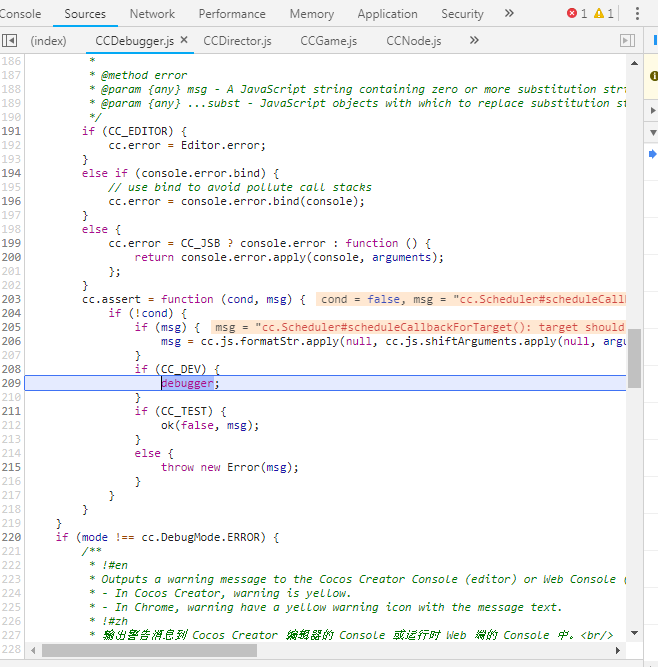Toggle the debugger sidebar pane icon
Screen dimensions: 658x667
click(627, 41)
